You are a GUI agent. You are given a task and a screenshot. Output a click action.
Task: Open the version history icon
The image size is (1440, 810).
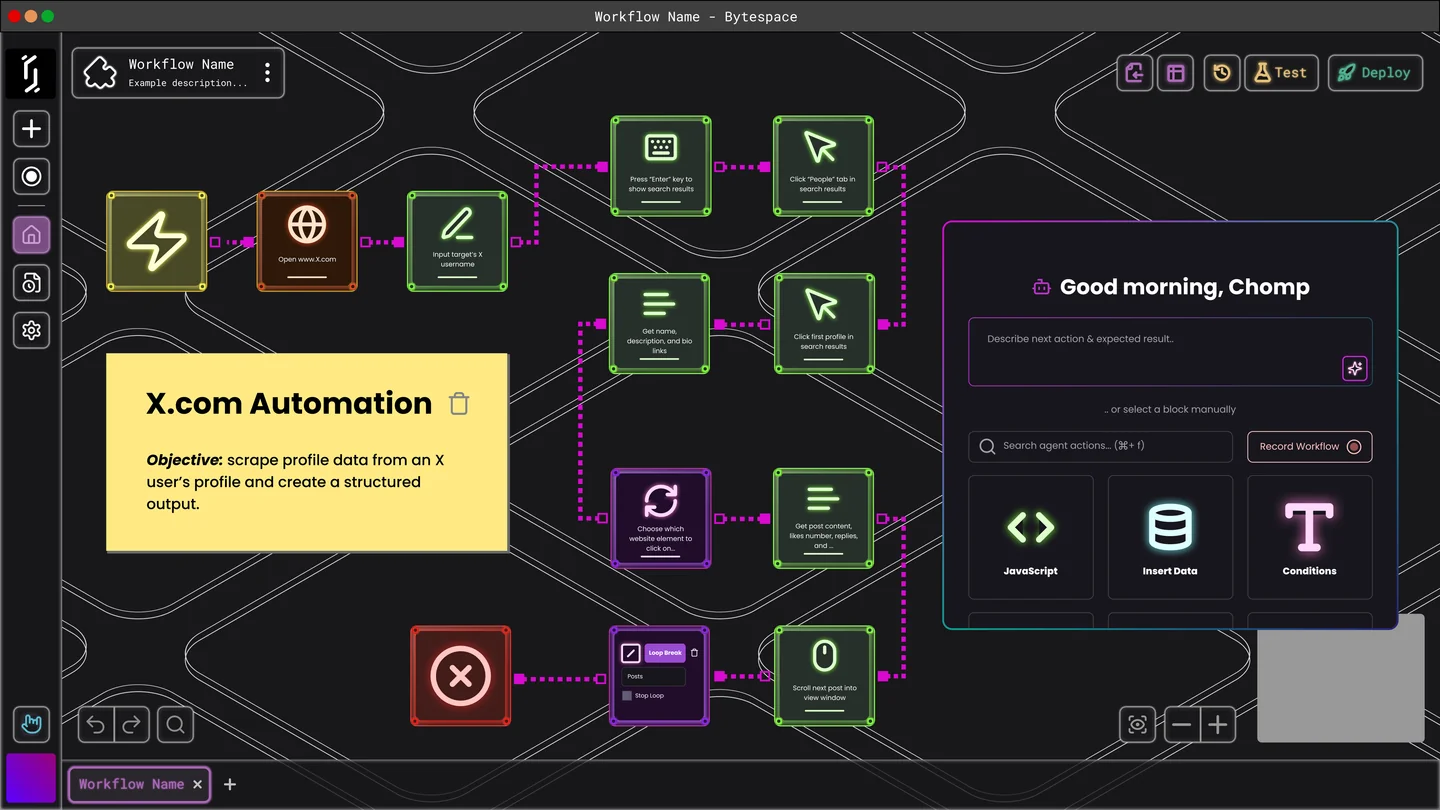pyautogui.click(x=1222, y=73)
